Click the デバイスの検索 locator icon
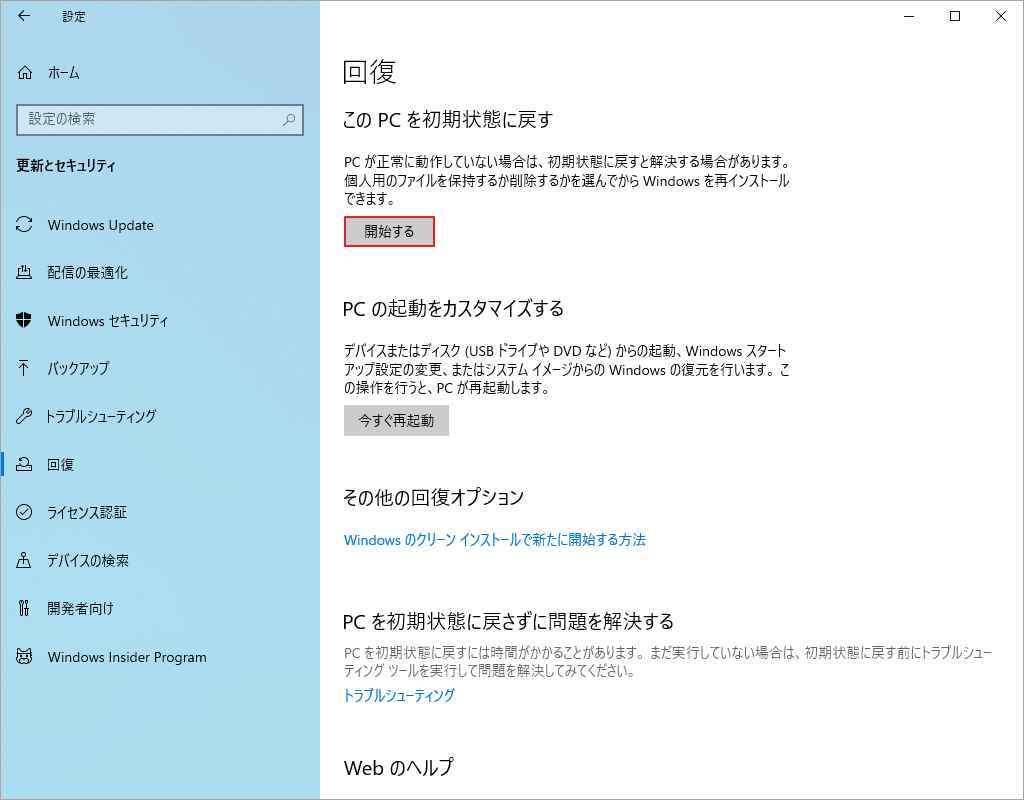Screen dimensions: 1024x800 click(26, 561)
